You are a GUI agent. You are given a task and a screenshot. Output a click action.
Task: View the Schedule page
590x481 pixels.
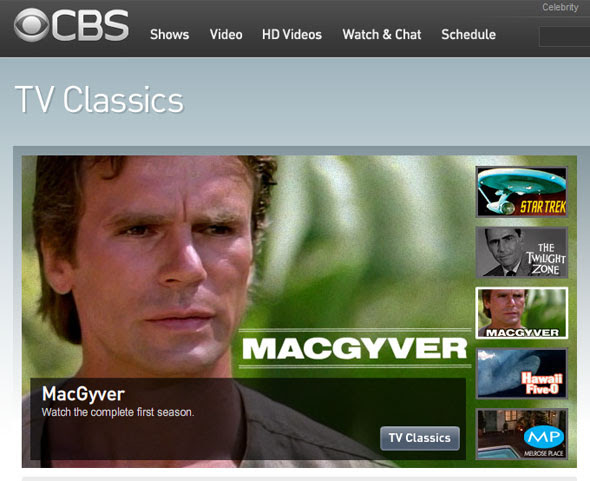[x=468, y=35]
